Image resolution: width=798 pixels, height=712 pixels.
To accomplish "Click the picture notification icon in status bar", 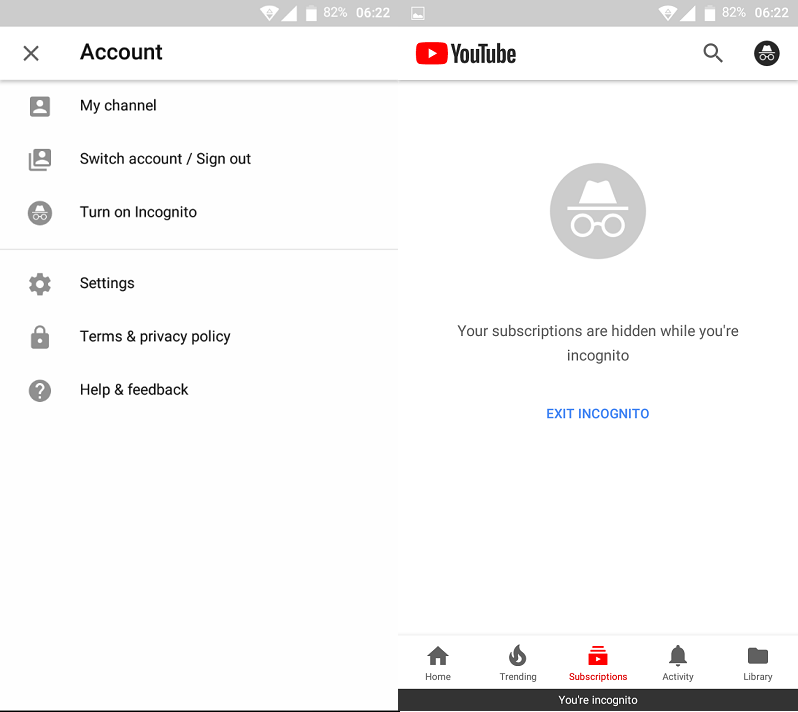I will (418, 13).
